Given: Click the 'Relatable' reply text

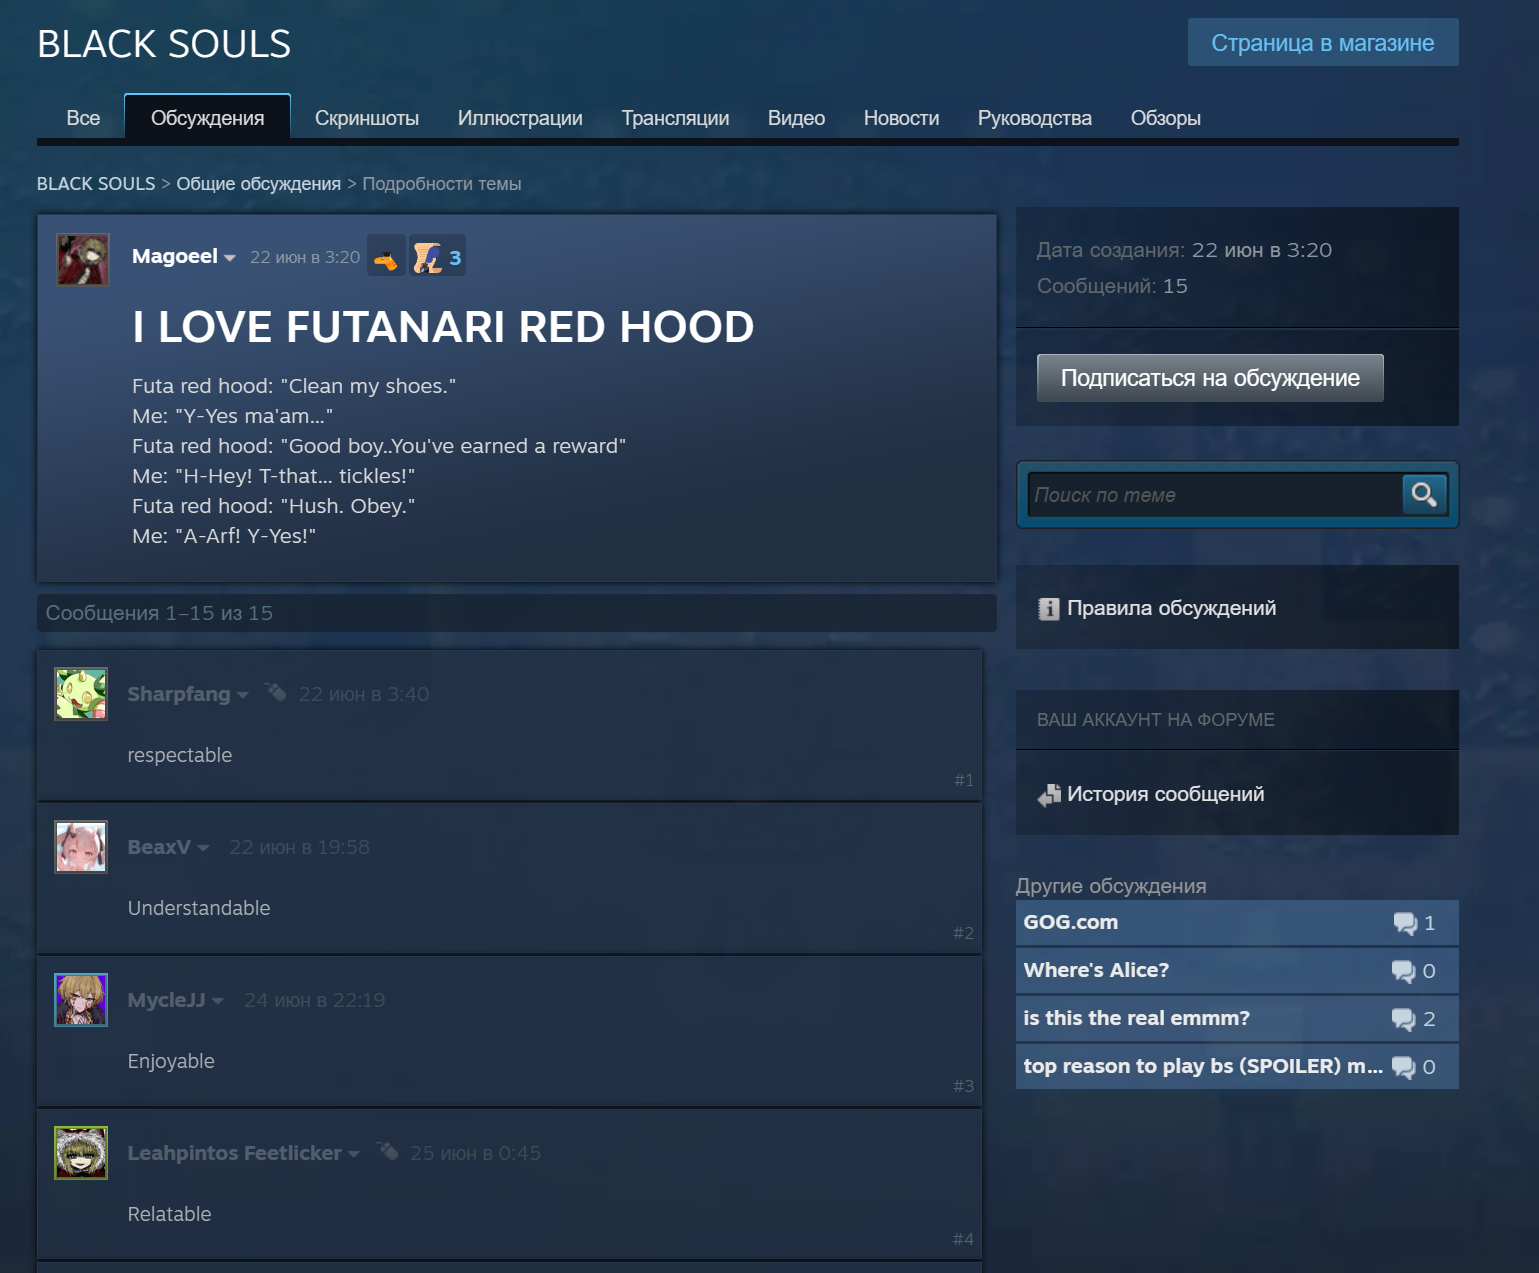Looking at the screenshot, I should (170, 1214).
